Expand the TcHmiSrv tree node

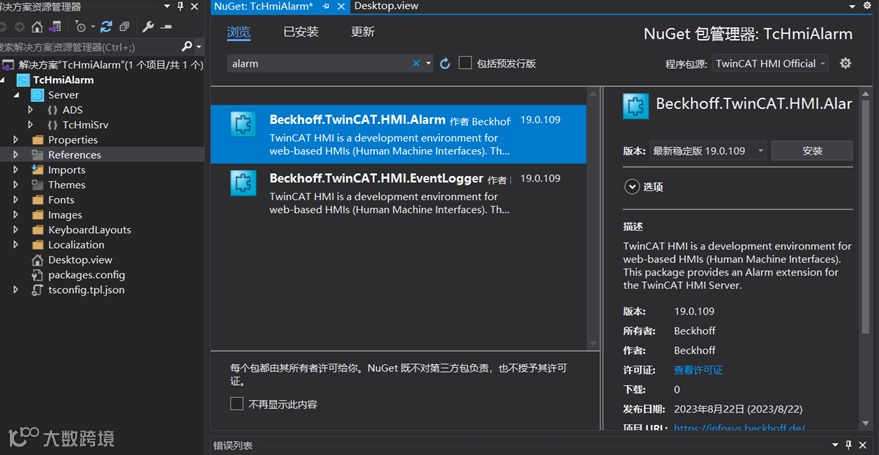tap(30, 125)
